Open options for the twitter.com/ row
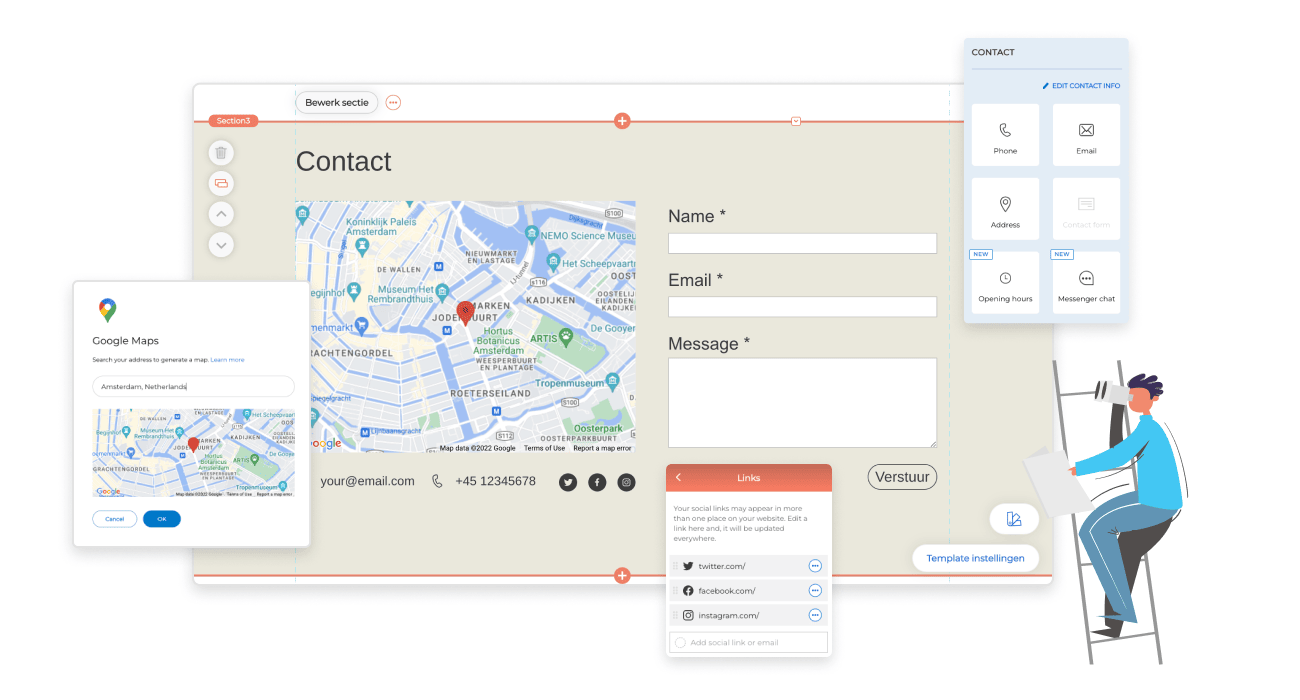 [815, 566]
